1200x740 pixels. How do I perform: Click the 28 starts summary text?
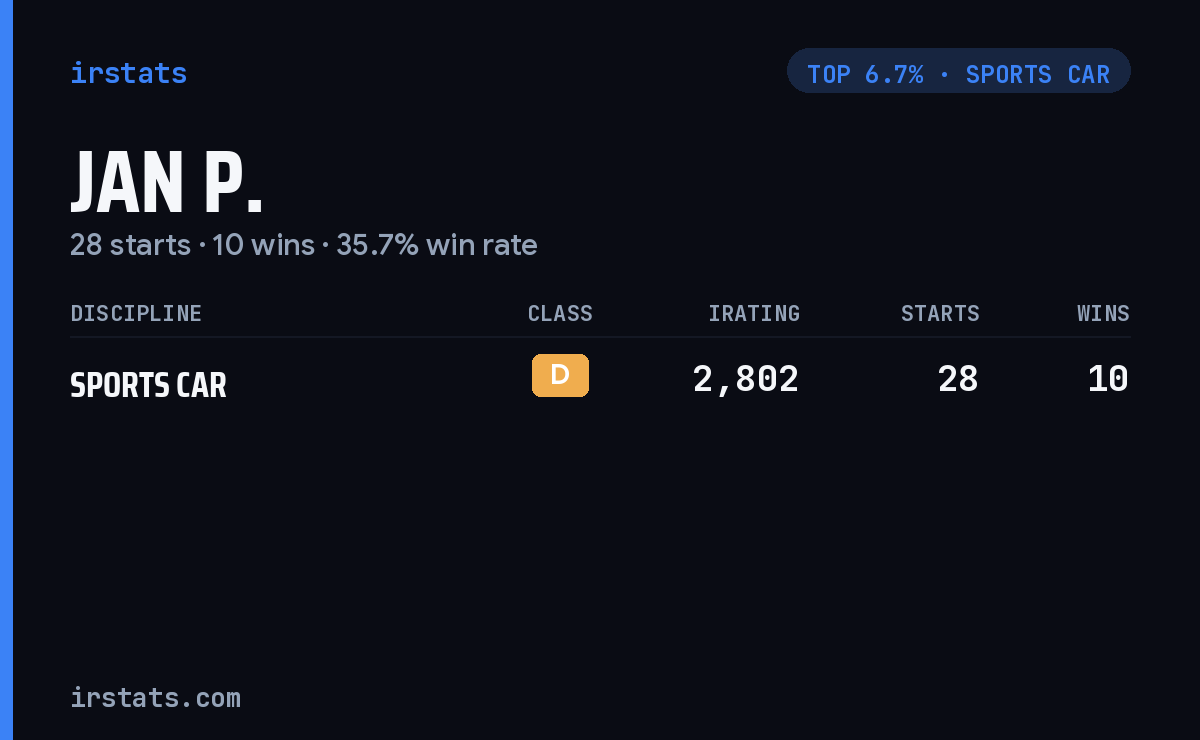[x=130, y=245]
